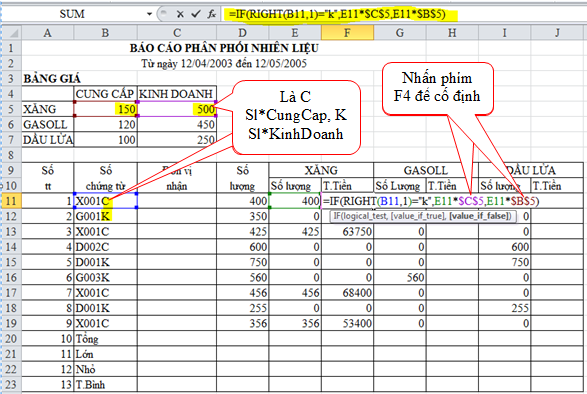Select column F header

tap(347, 33)
